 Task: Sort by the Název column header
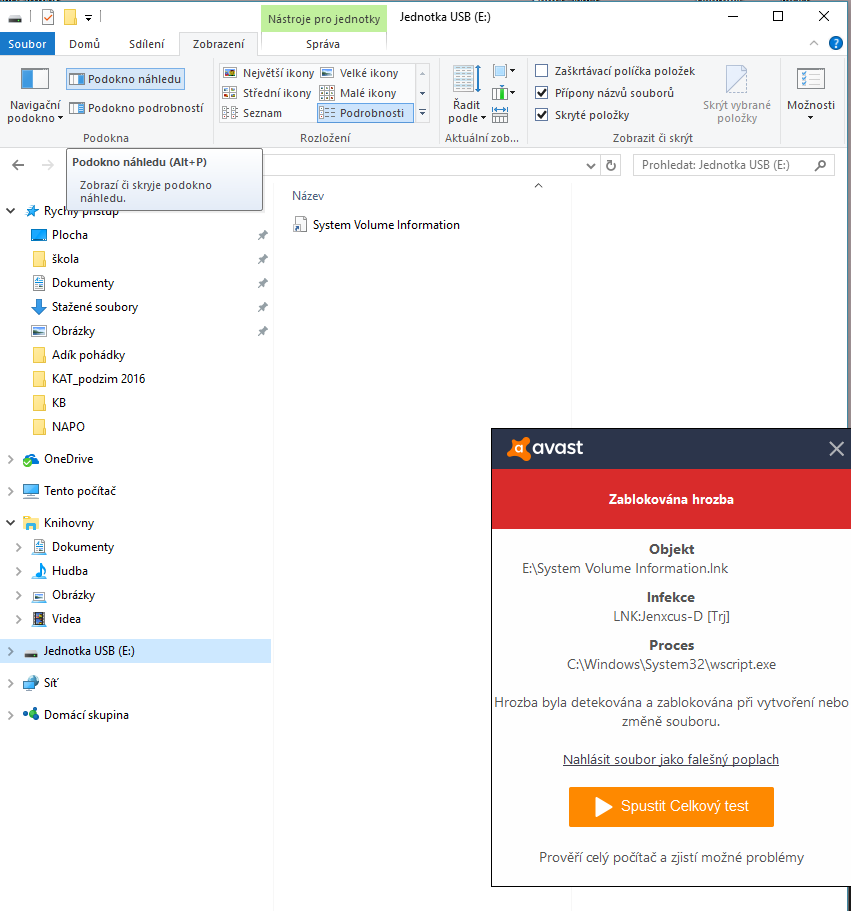308,196
